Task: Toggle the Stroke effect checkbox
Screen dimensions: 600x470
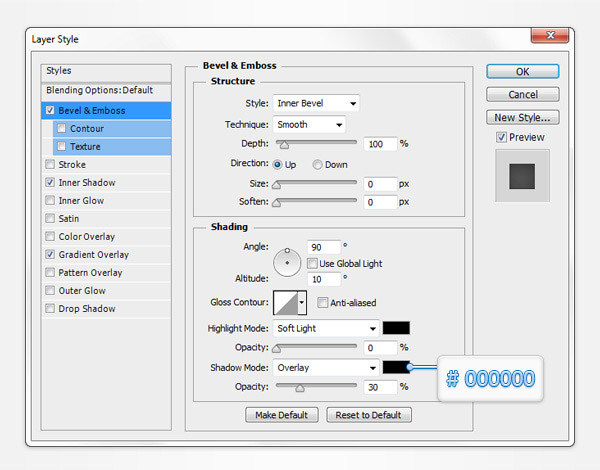Action: pyautogui.click(x=51, y=165)
